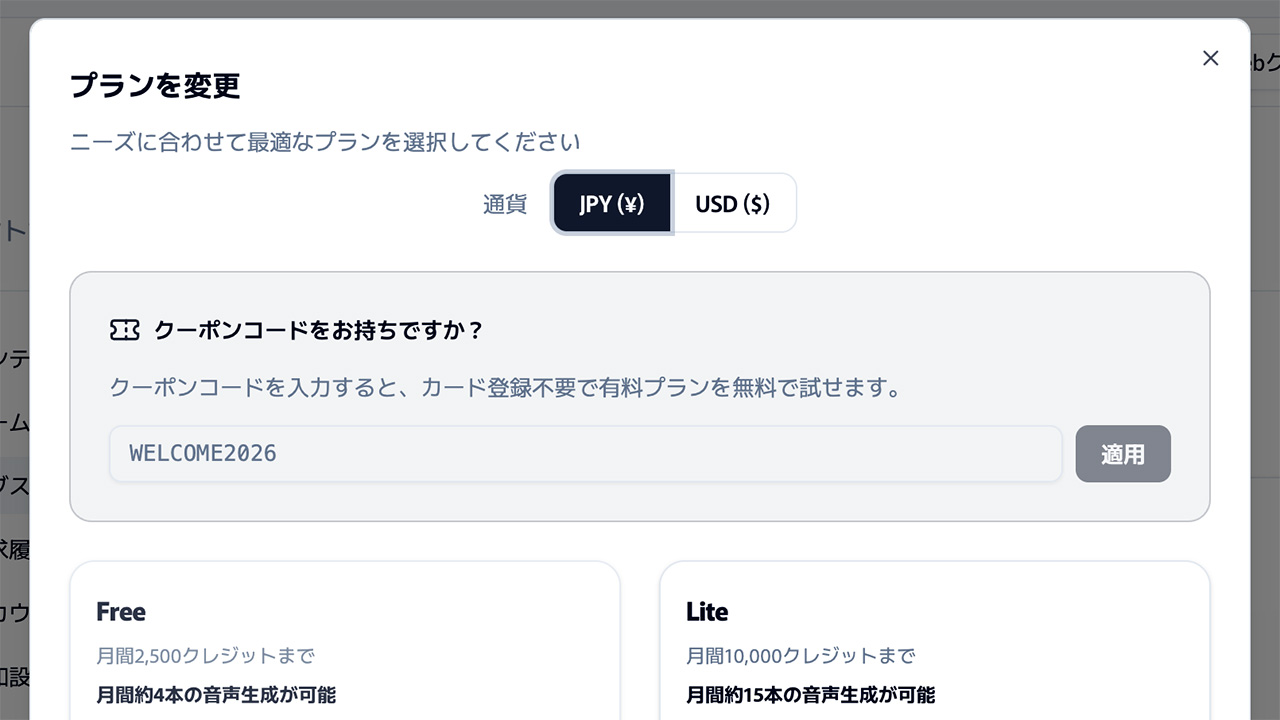This screenshot has height=720, width=1280.
Task: Select the Free plan title
Action: click(x=121, y=612)
